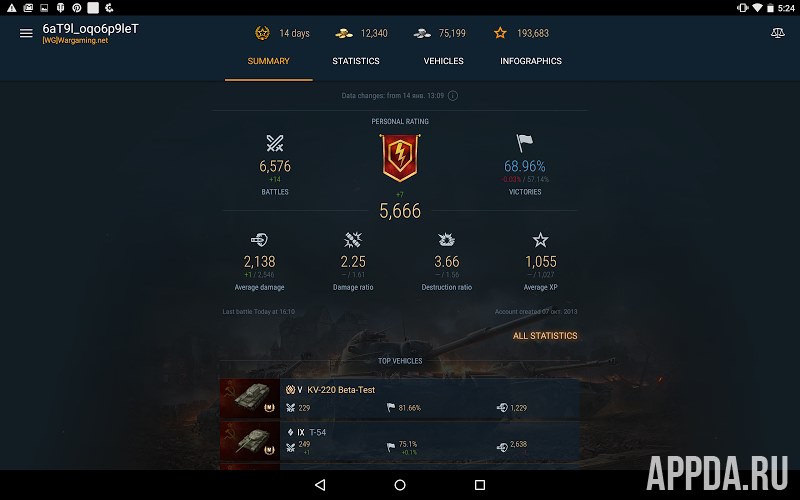Tap the premium account 14 days badge
This screenshot has height=500, width=800.
(262, 33)
